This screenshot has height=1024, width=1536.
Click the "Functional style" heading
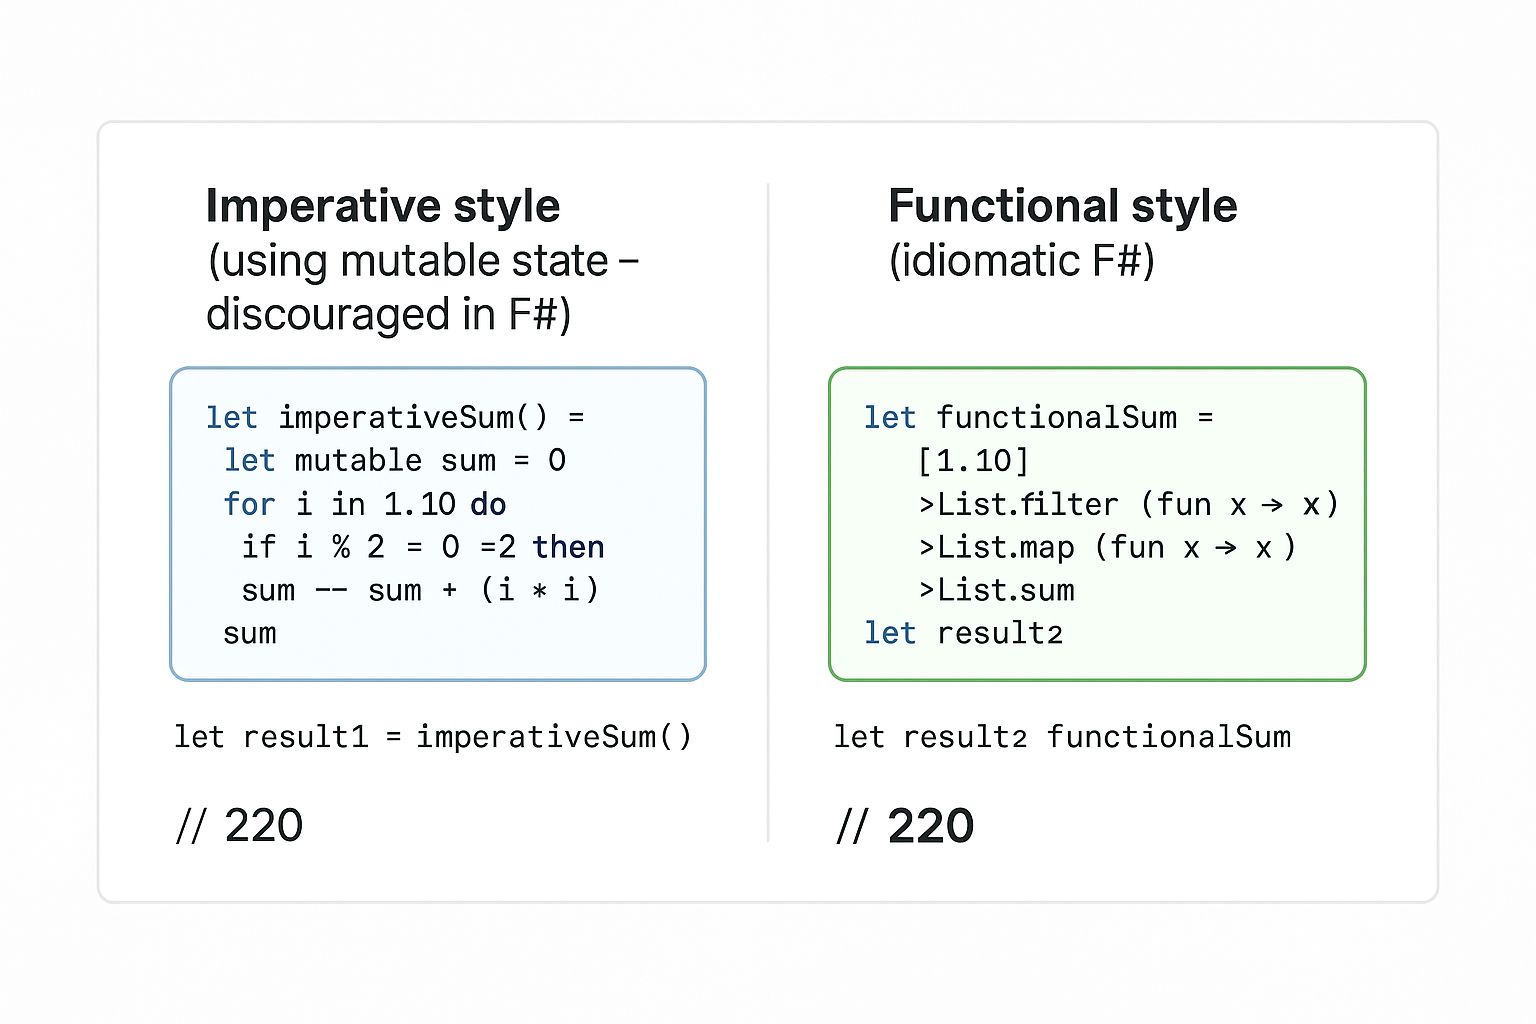point(1062,206)
